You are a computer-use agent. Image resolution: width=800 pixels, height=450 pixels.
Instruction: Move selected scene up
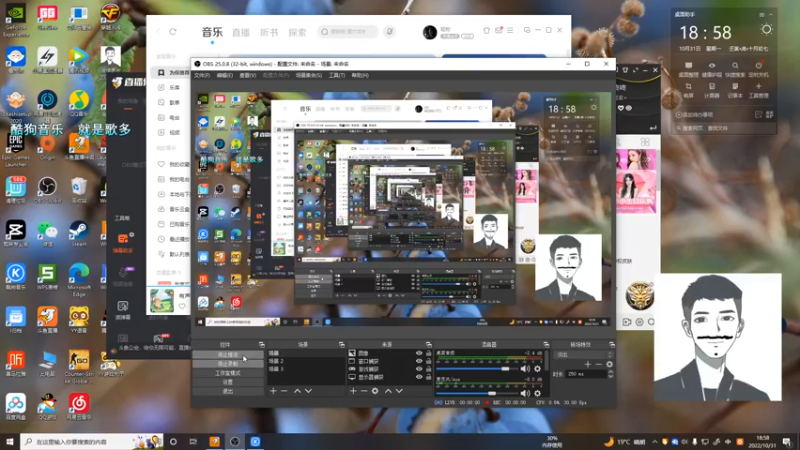(x=297, y=391)
